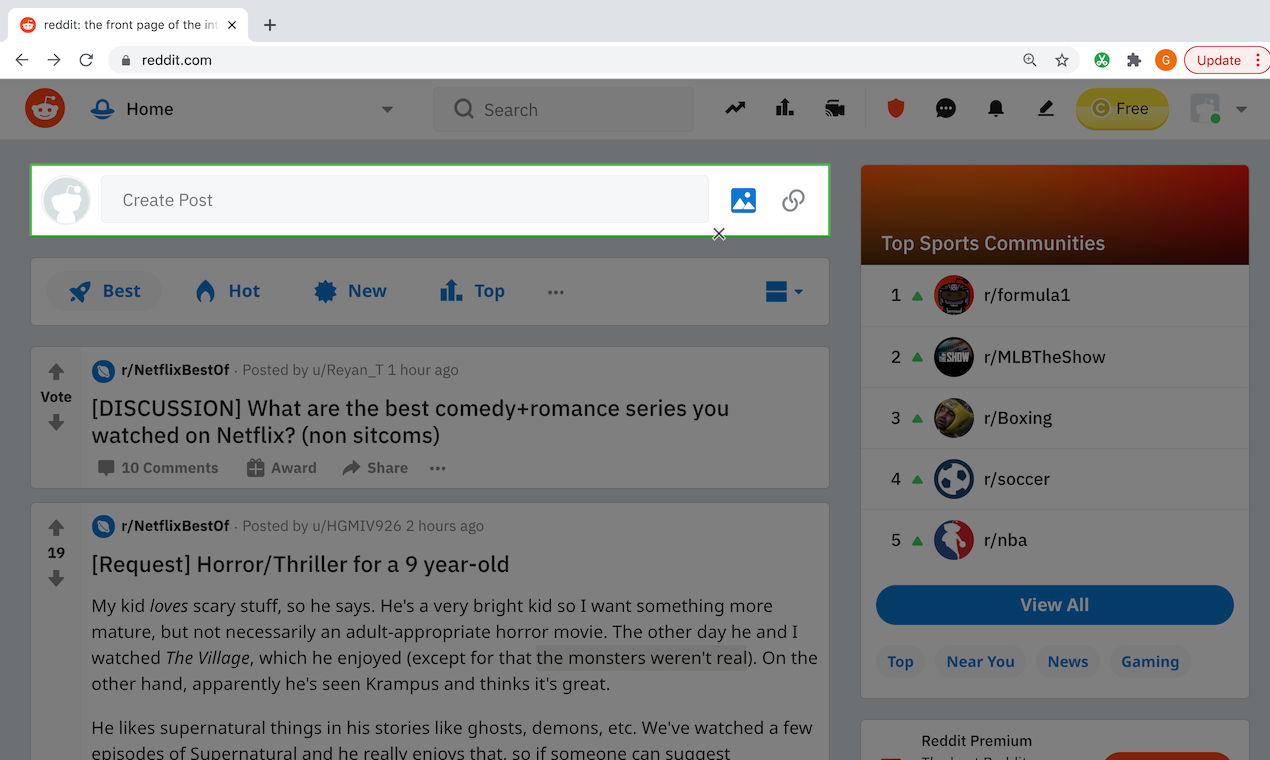The image size is (1270, 760).
Task: Open the card view layout dropdown
Action: pos(784,291)
